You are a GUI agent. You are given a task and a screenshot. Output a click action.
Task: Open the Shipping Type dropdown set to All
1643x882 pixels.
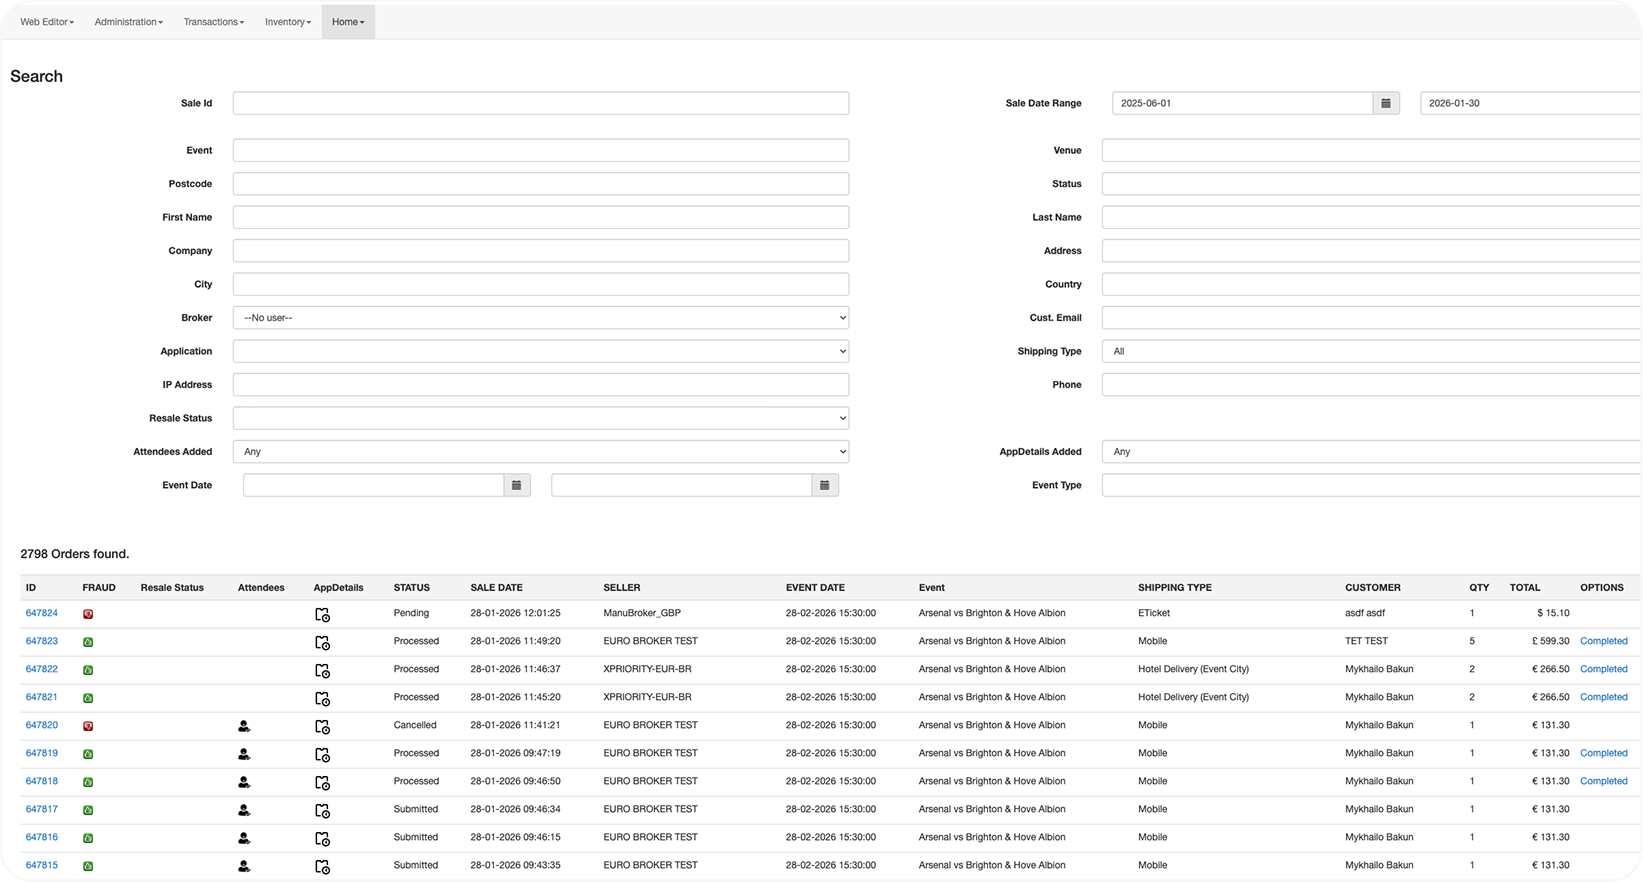1371,351
